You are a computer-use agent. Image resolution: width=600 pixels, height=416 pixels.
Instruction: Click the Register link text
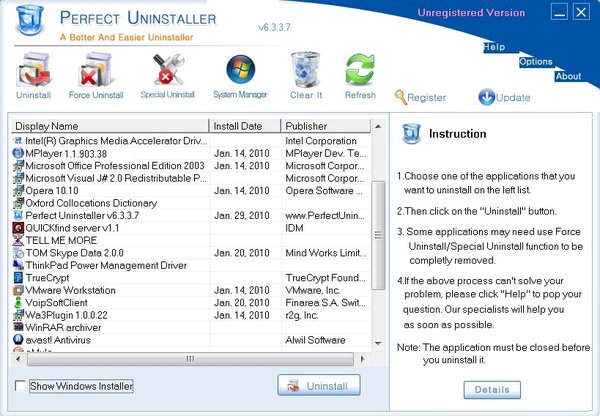click(426, 98)
